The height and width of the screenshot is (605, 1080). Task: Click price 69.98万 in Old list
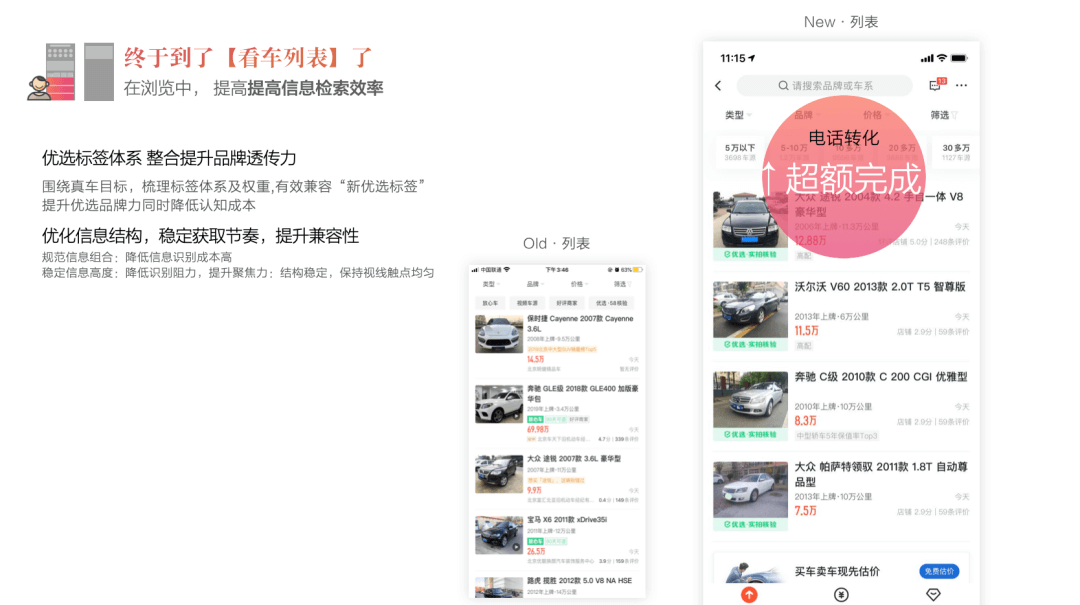(538, 429)
